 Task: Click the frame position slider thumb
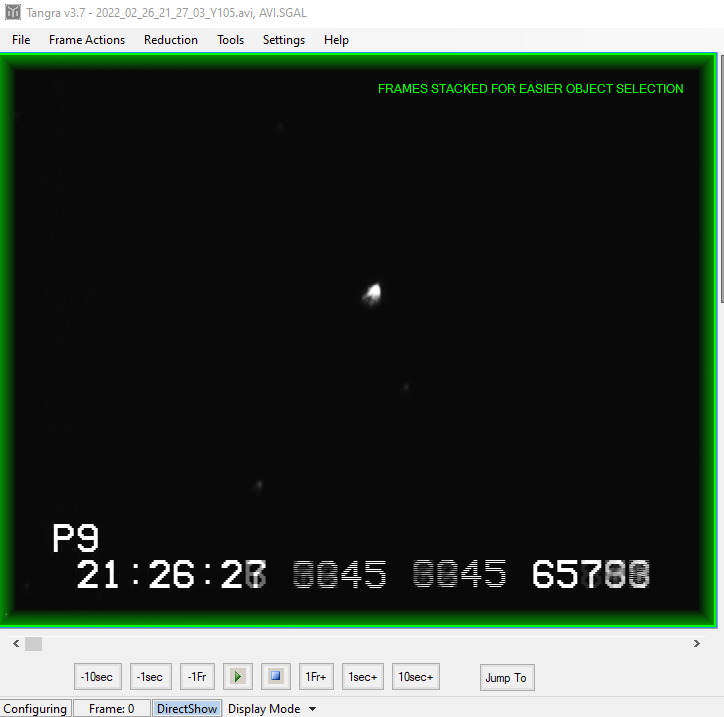[x=33, y=644]
